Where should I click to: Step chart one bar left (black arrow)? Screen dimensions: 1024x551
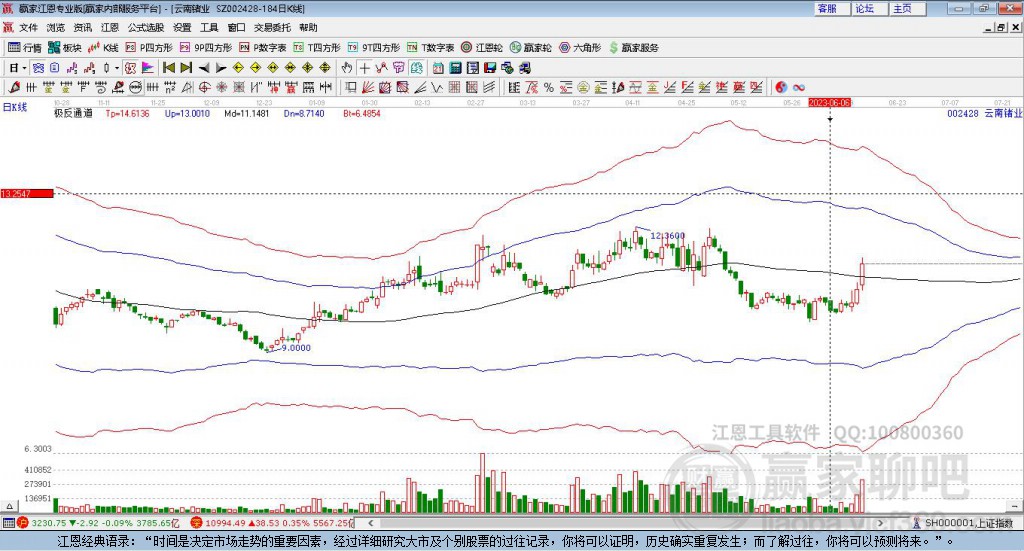[204, 68]
